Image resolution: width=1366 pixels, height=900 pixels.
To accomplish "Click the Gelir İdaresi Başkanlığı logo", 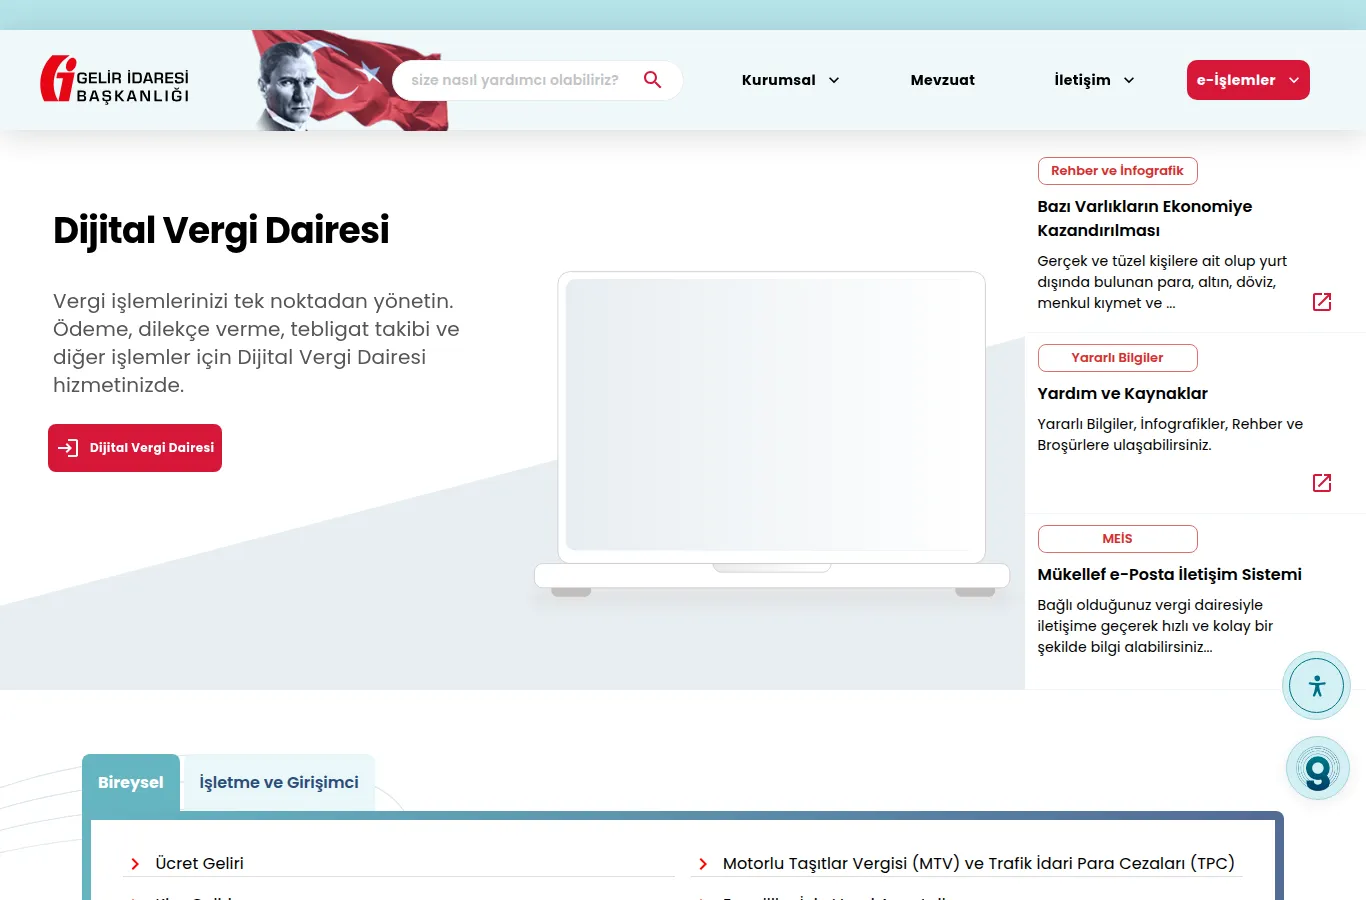I will [115, 79].
